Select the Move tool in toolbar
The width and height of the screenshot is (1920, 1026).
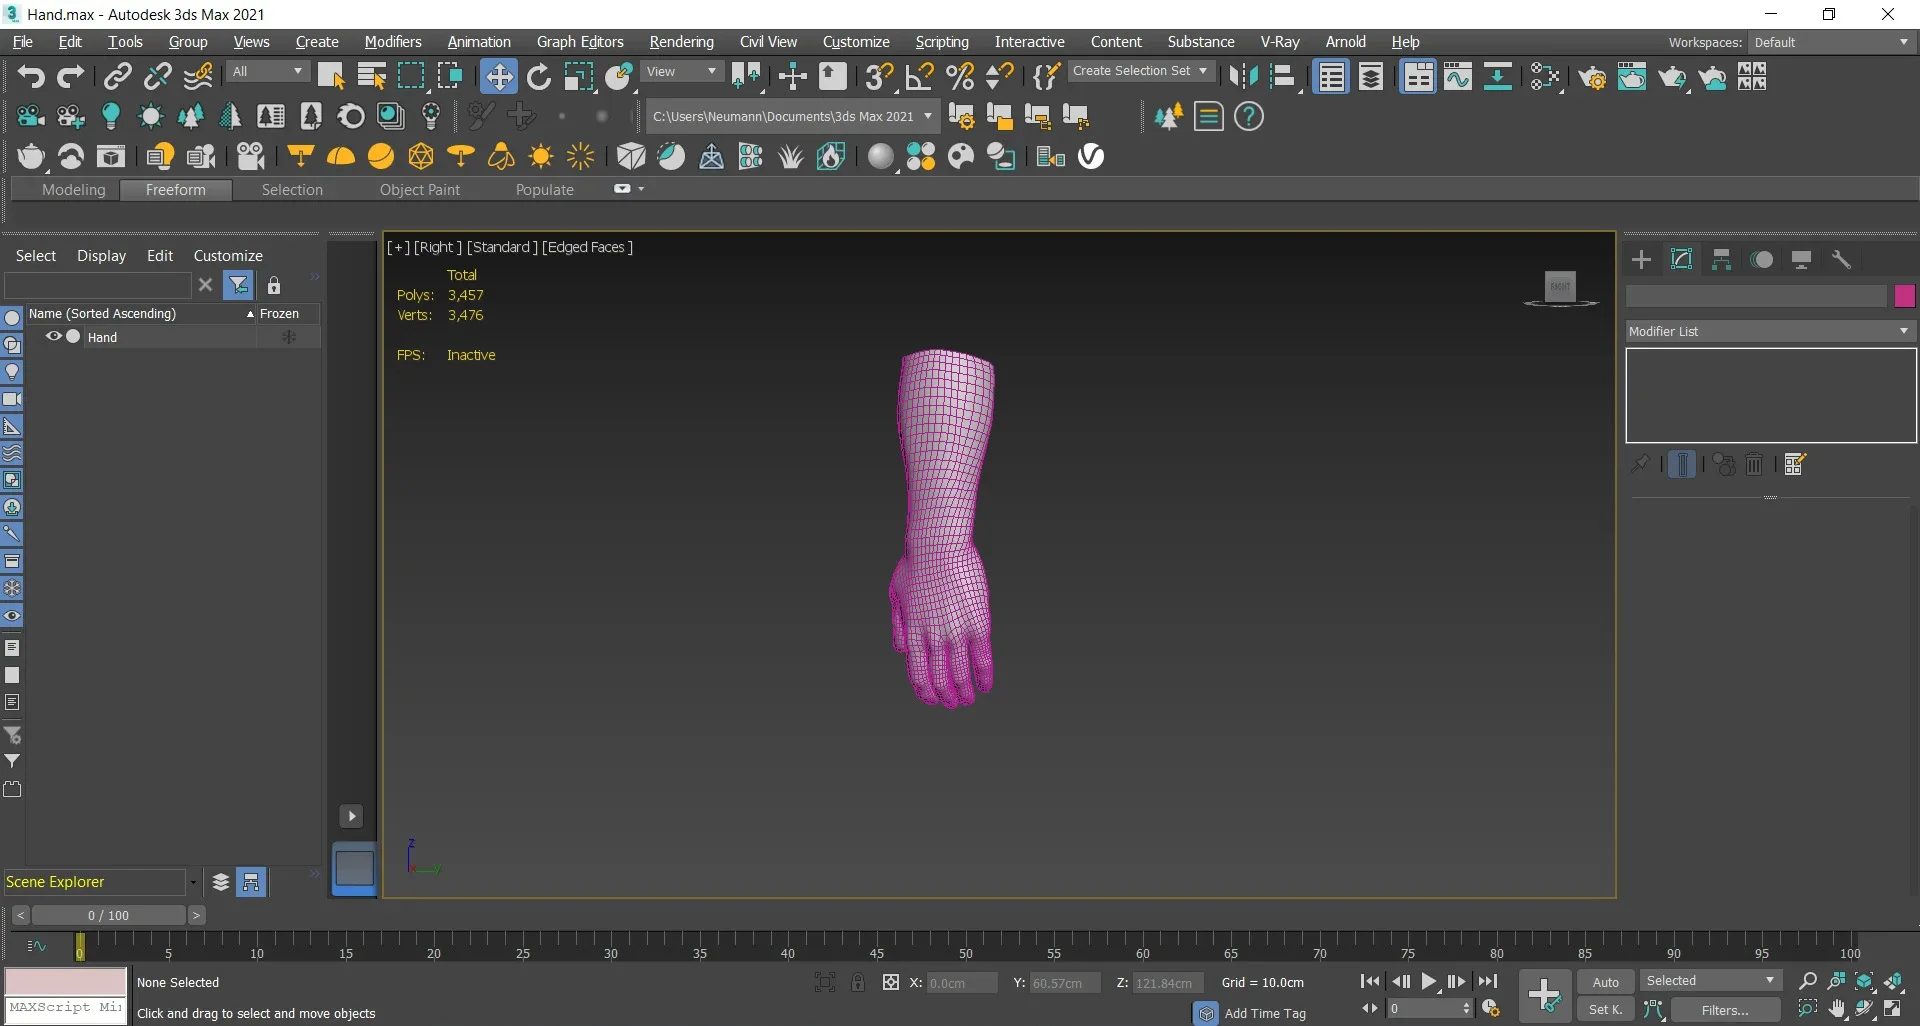(498, 77)
